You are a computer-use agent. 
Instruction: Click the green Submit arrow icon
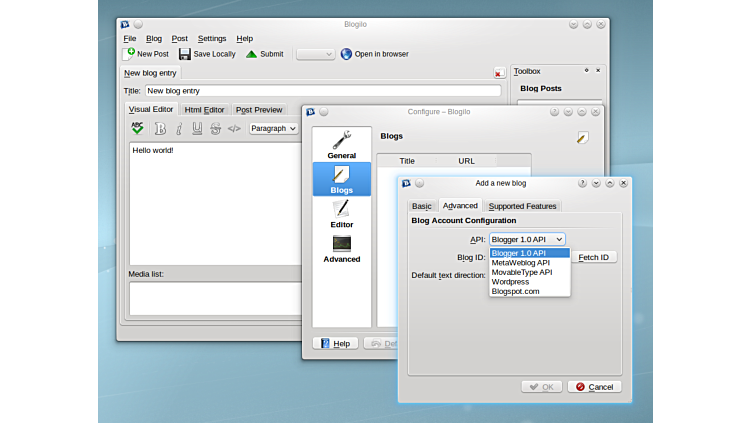pos(251,54)
